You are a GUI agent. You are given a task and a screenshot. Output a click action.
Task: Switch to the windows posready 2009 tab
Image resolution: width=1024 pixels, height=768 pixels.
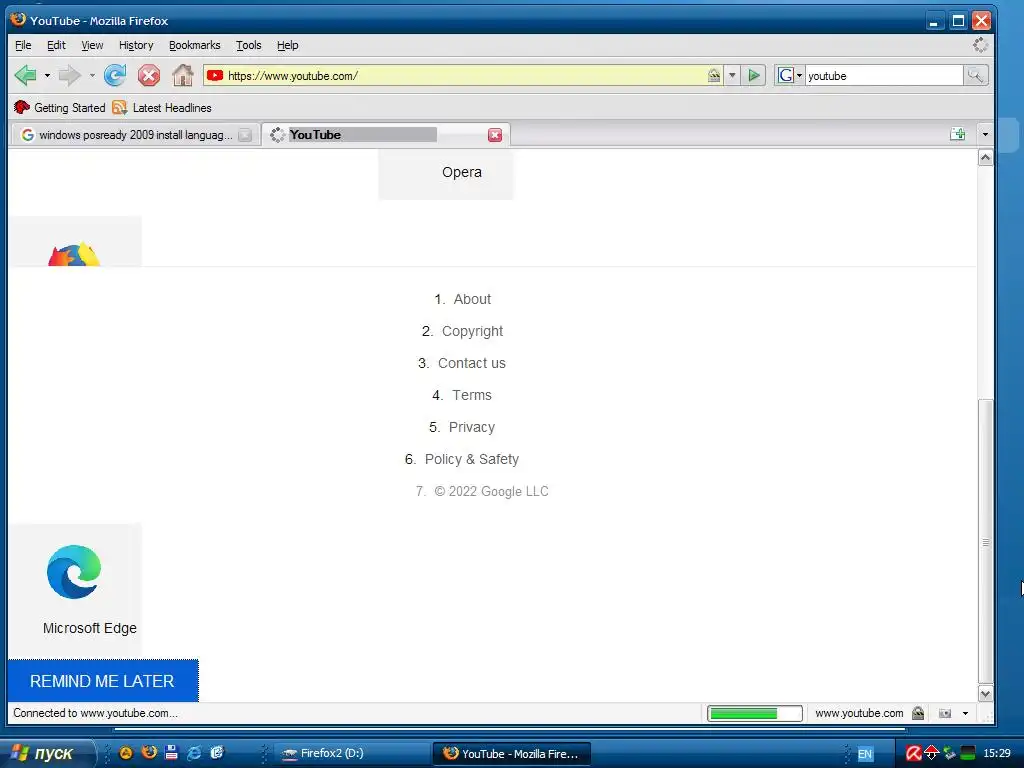pyautogui.click(x=135, y=135)
